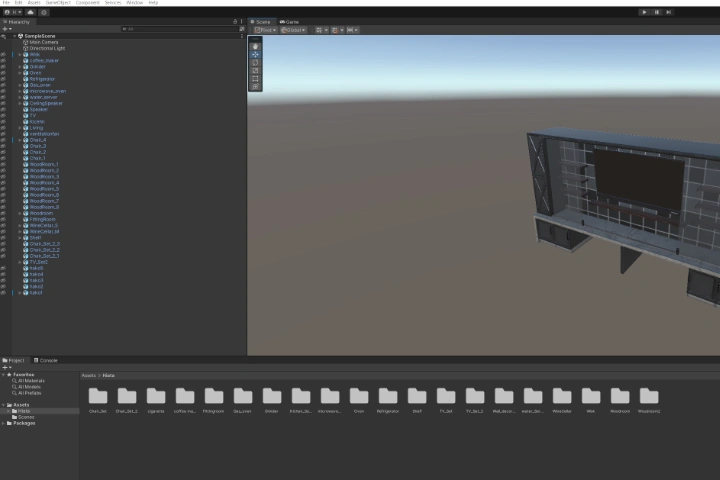Expand the Oven object in Hierarchy
Screen dimensions: 720x480
coord(20,73)
